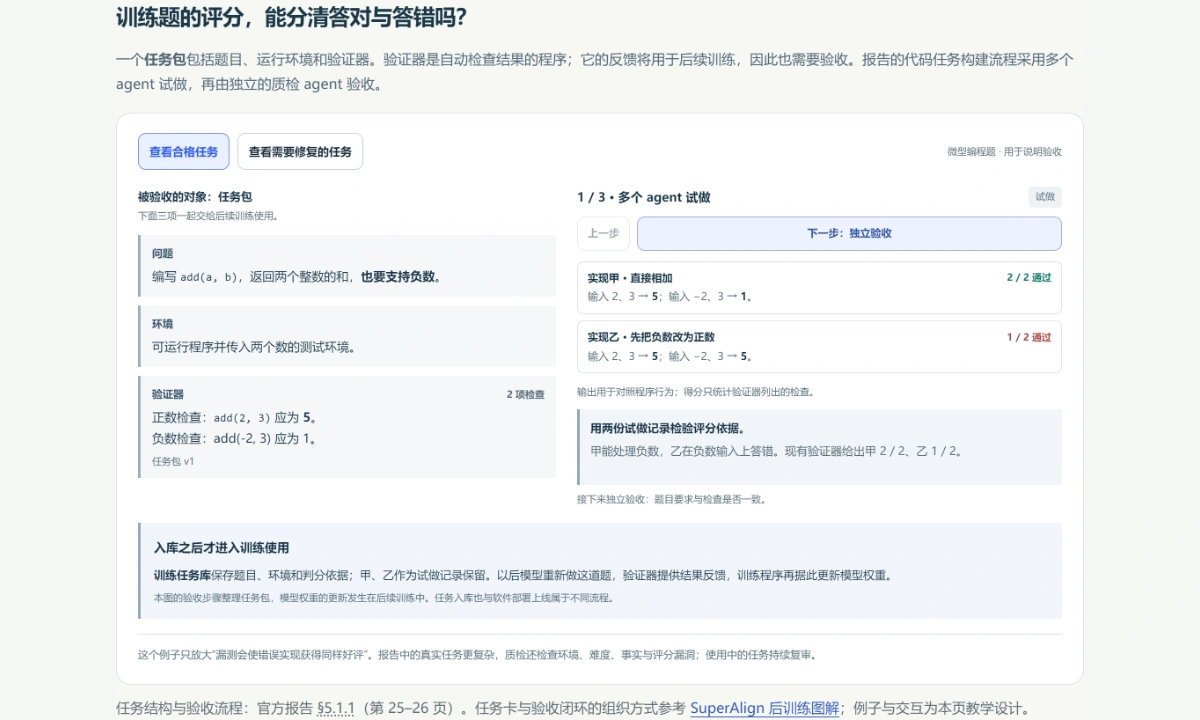Click the 问题 card heading

[x=162, y=254]
